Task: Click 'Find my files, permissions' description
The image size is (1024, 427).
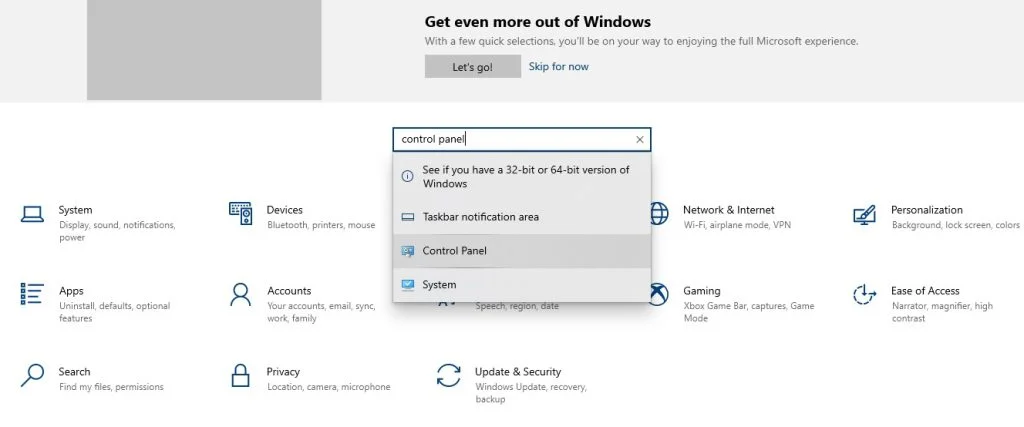Action: click(111, 387)
